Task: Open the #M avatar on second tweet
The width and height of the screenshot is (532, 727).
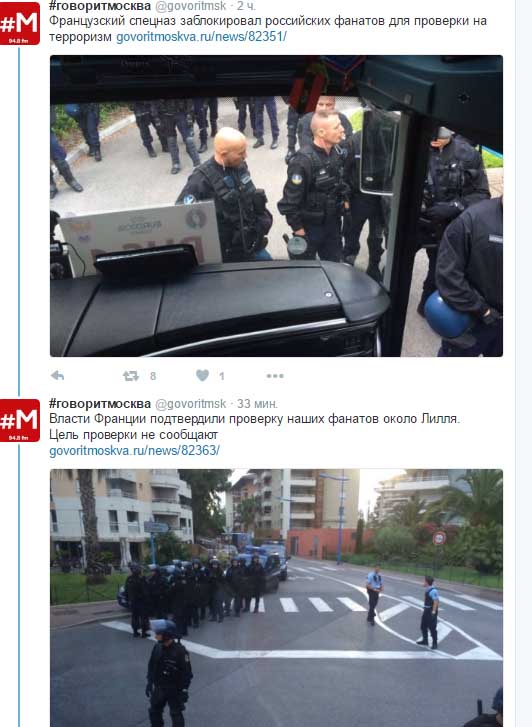Action: point(19,420)
